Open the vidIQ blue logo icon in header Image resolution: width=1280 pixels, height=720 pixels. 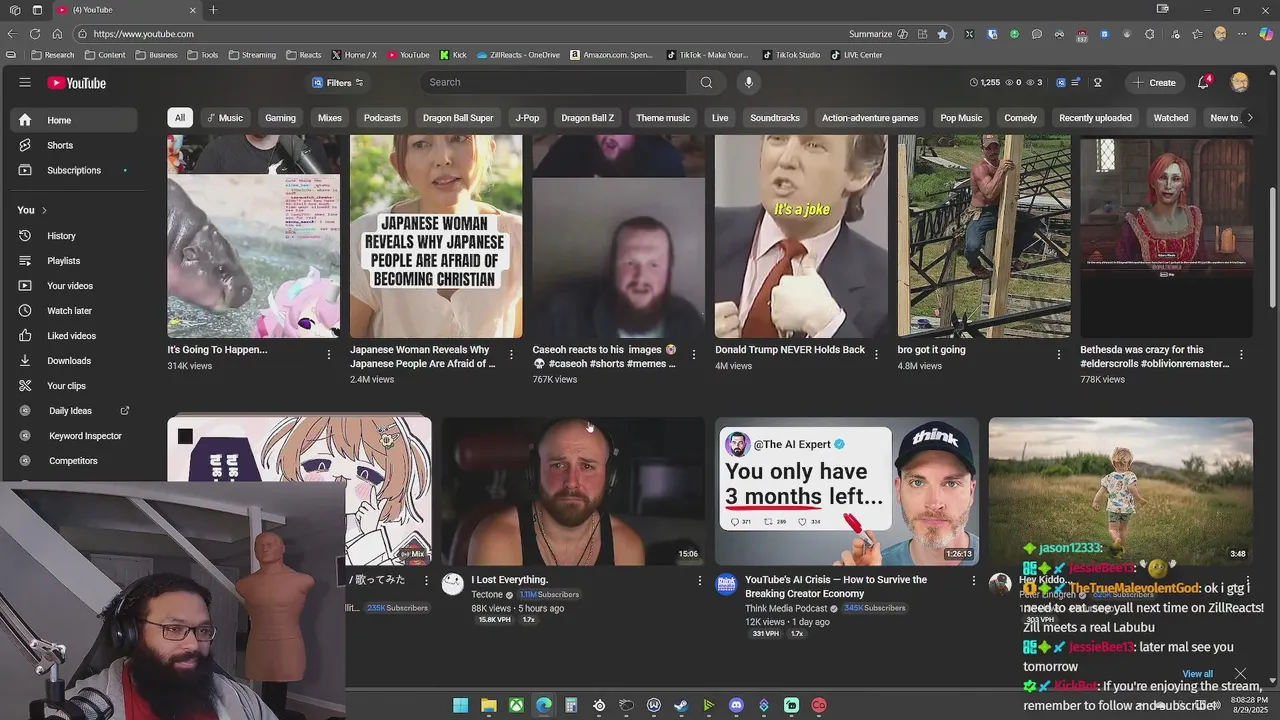click(1060, 83)
